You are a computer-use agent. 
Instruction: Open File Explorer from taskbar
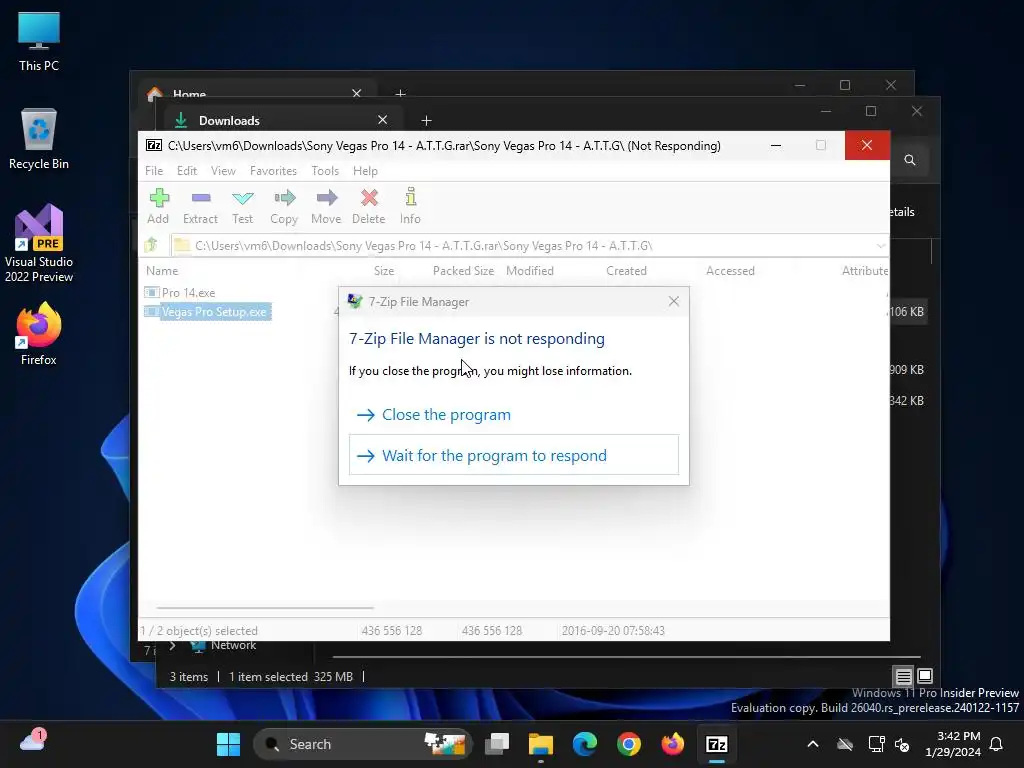(541, 744)
